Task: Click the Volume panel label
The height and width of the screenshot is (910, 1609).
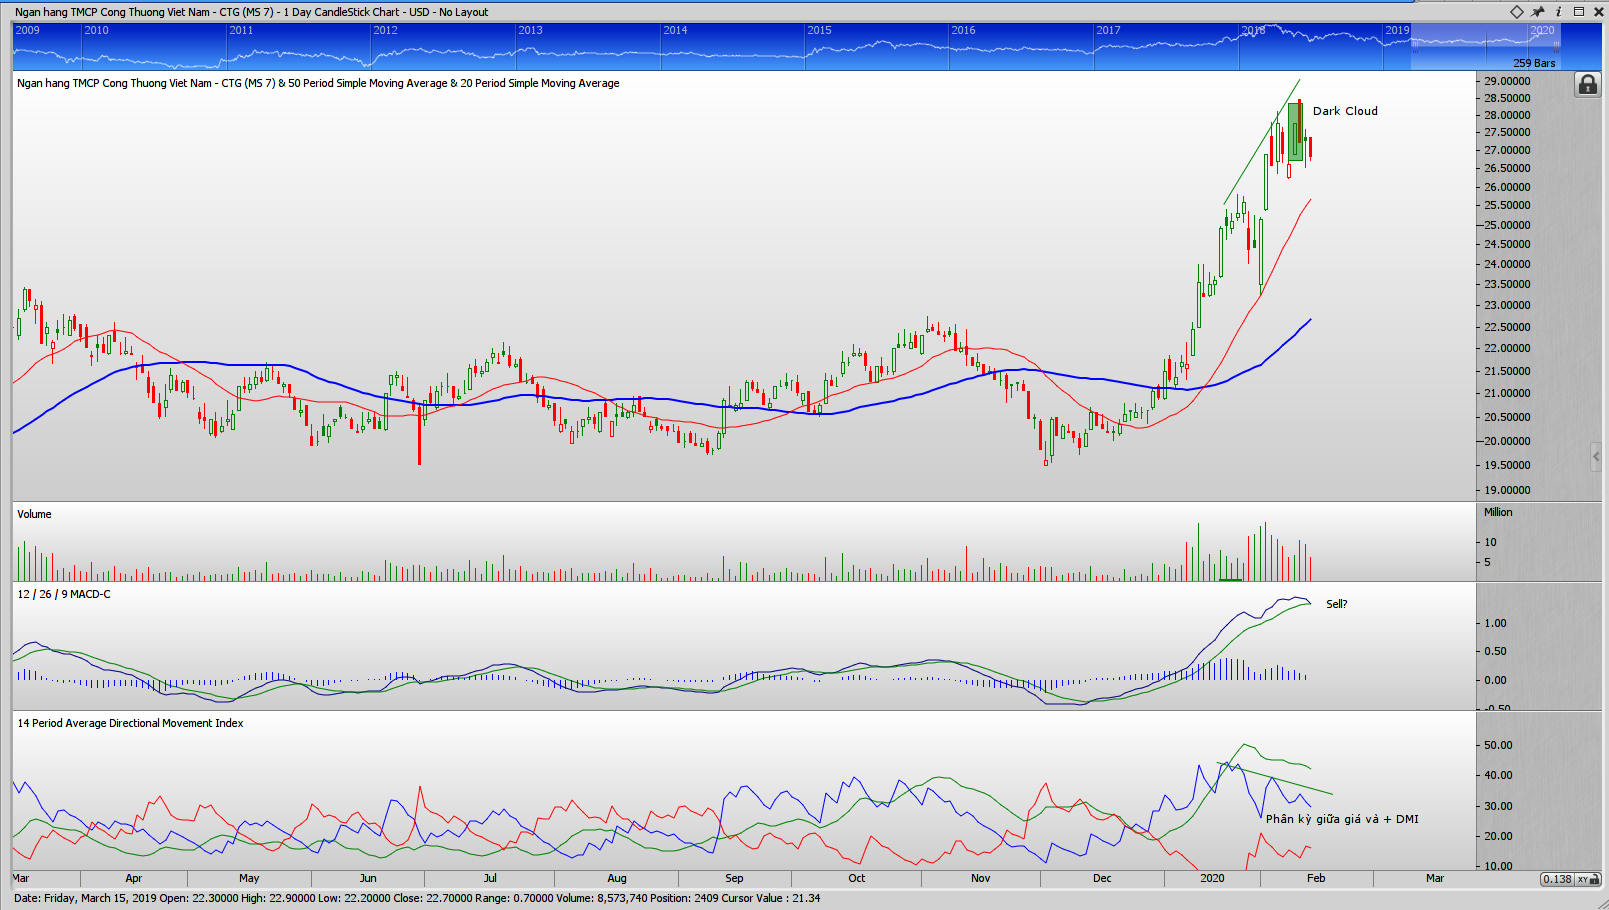Action: coord(34,514)
